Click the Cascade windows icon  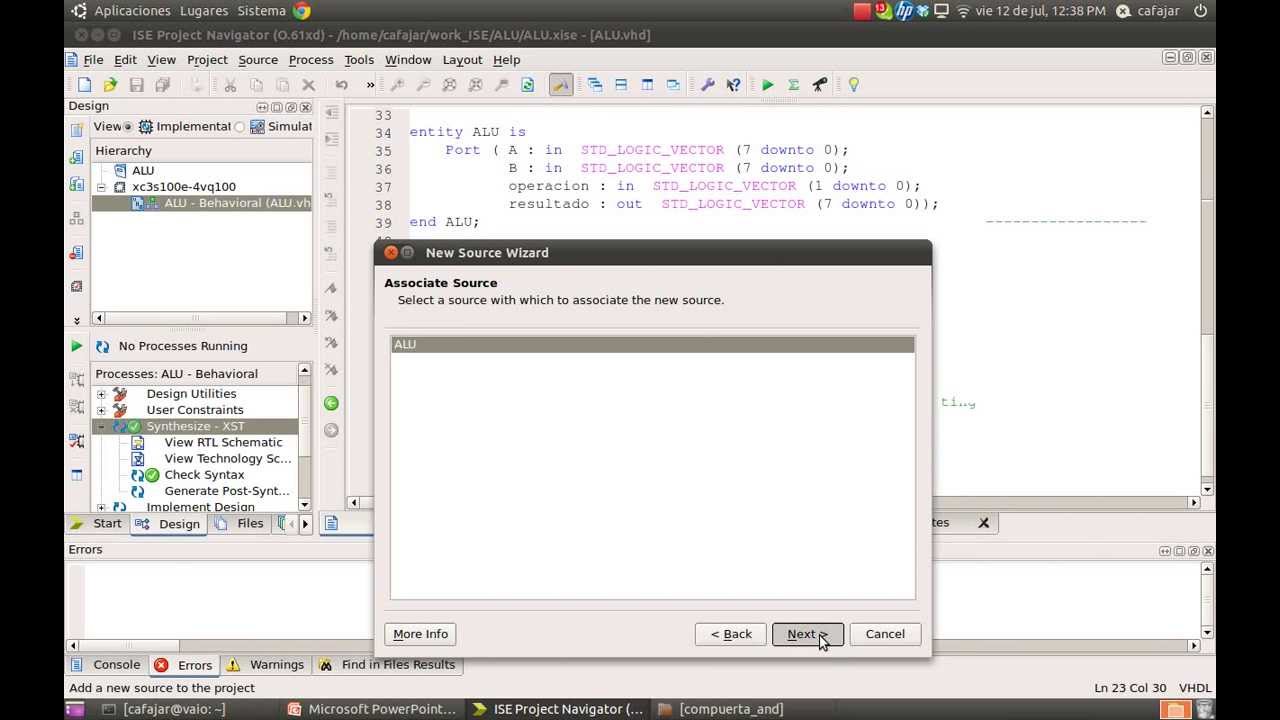[x=595, y=85]
